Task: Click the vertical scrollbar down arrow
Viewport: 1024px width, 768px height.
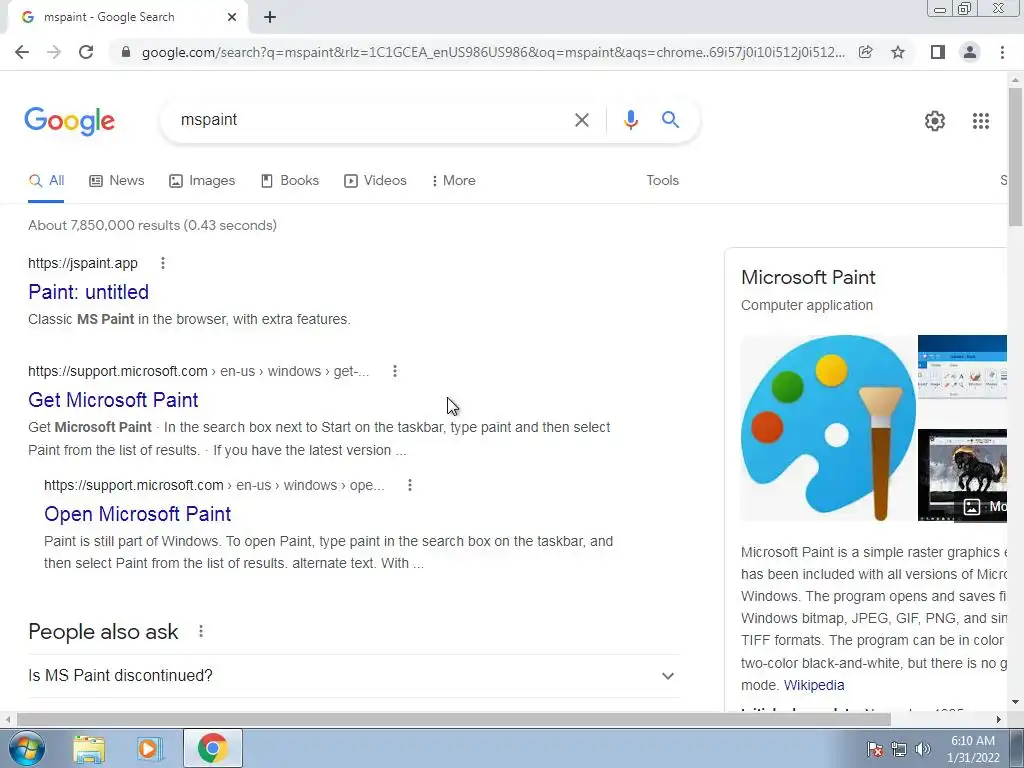Action: click(1015, 702)
